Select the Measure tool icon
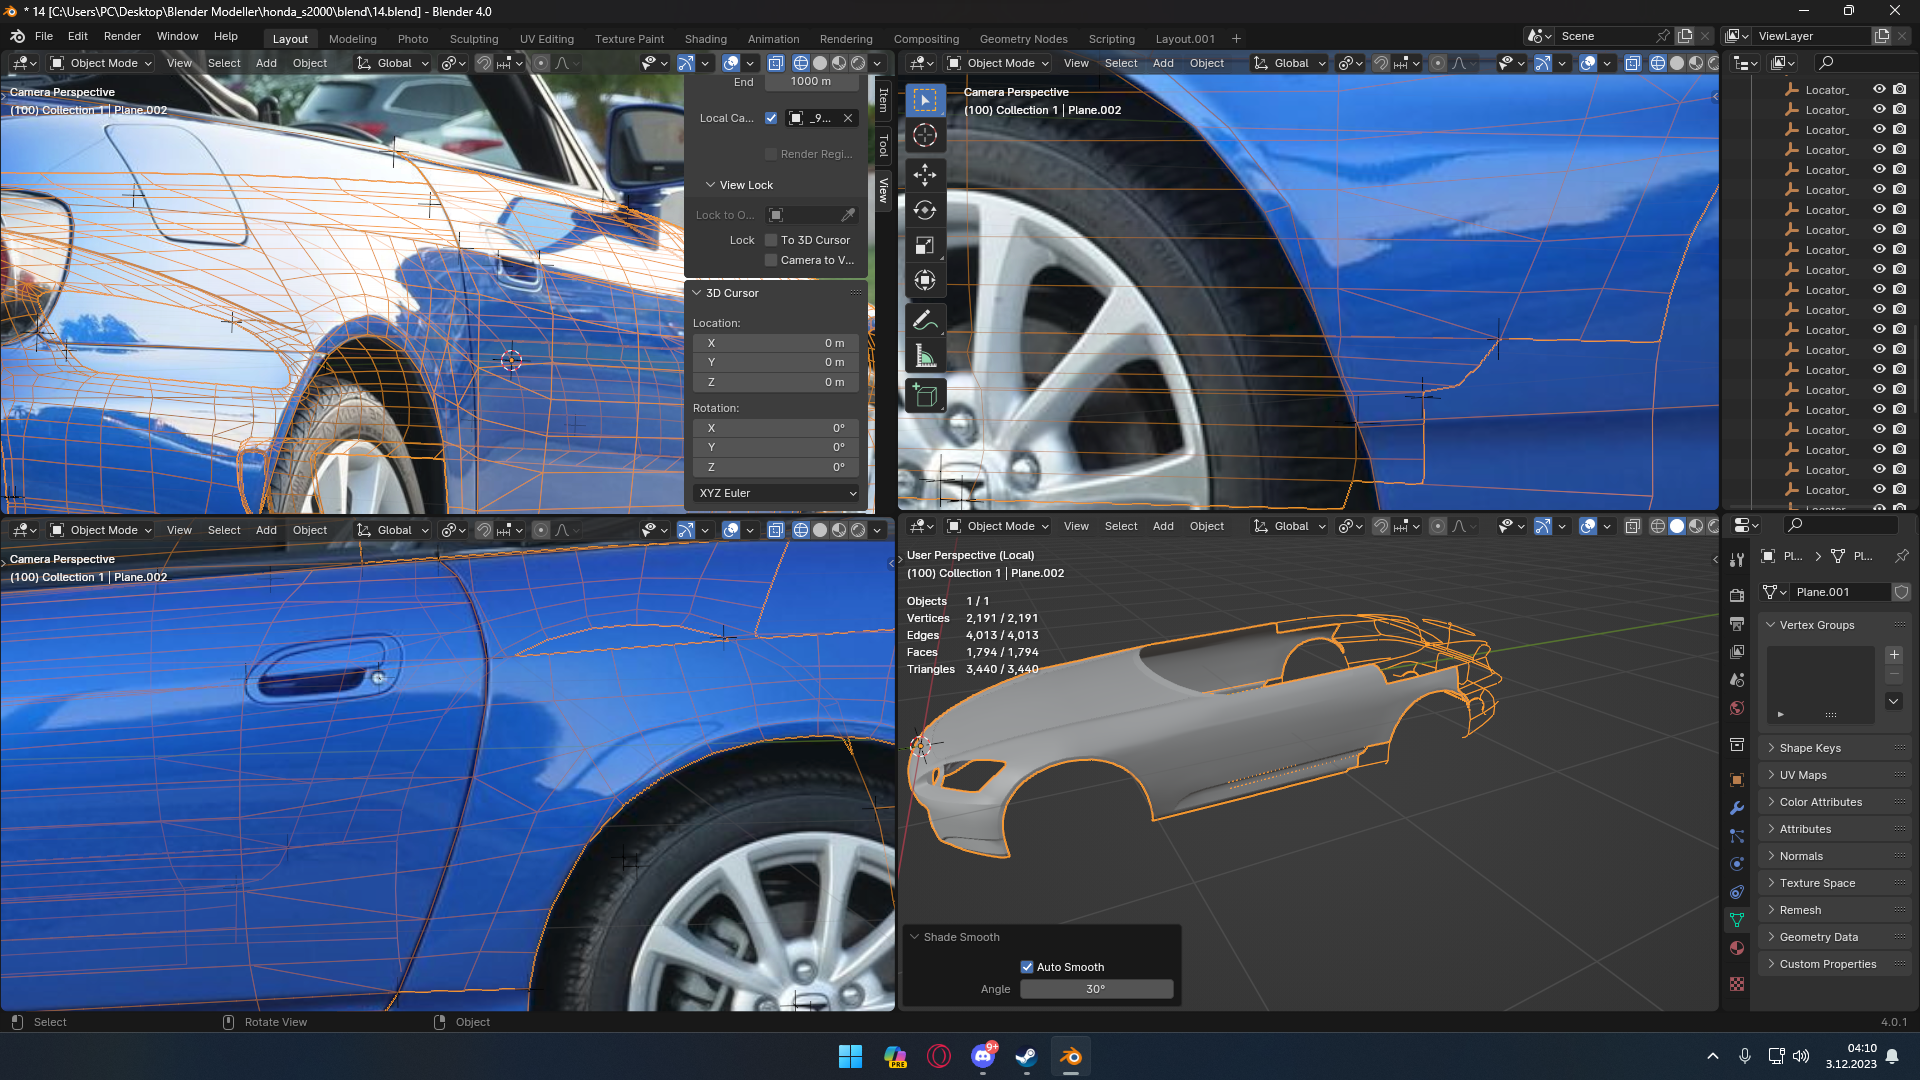 (924, 357)
